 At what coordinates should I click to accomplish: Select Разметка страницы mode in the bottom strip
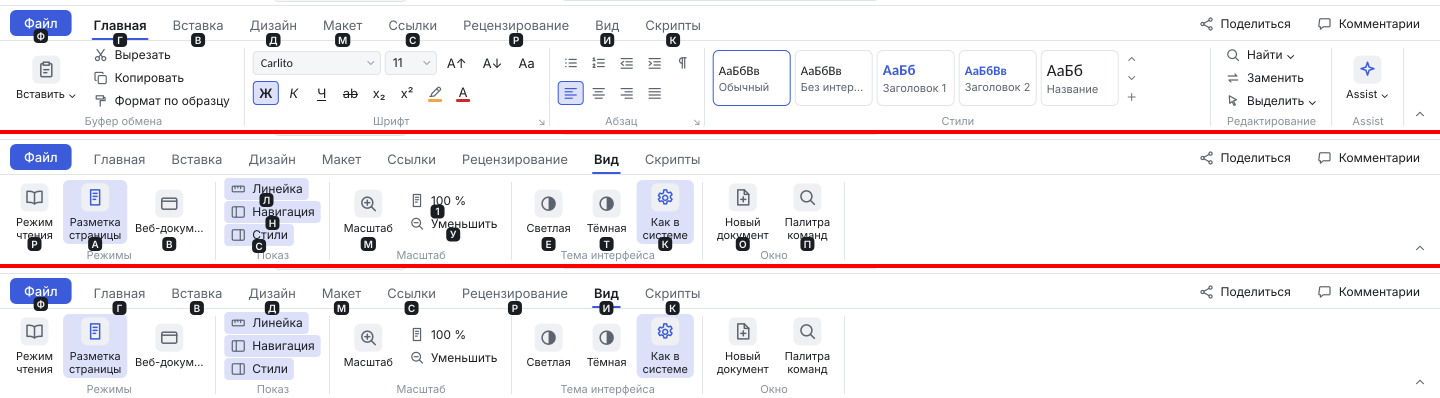click(95, 346)
